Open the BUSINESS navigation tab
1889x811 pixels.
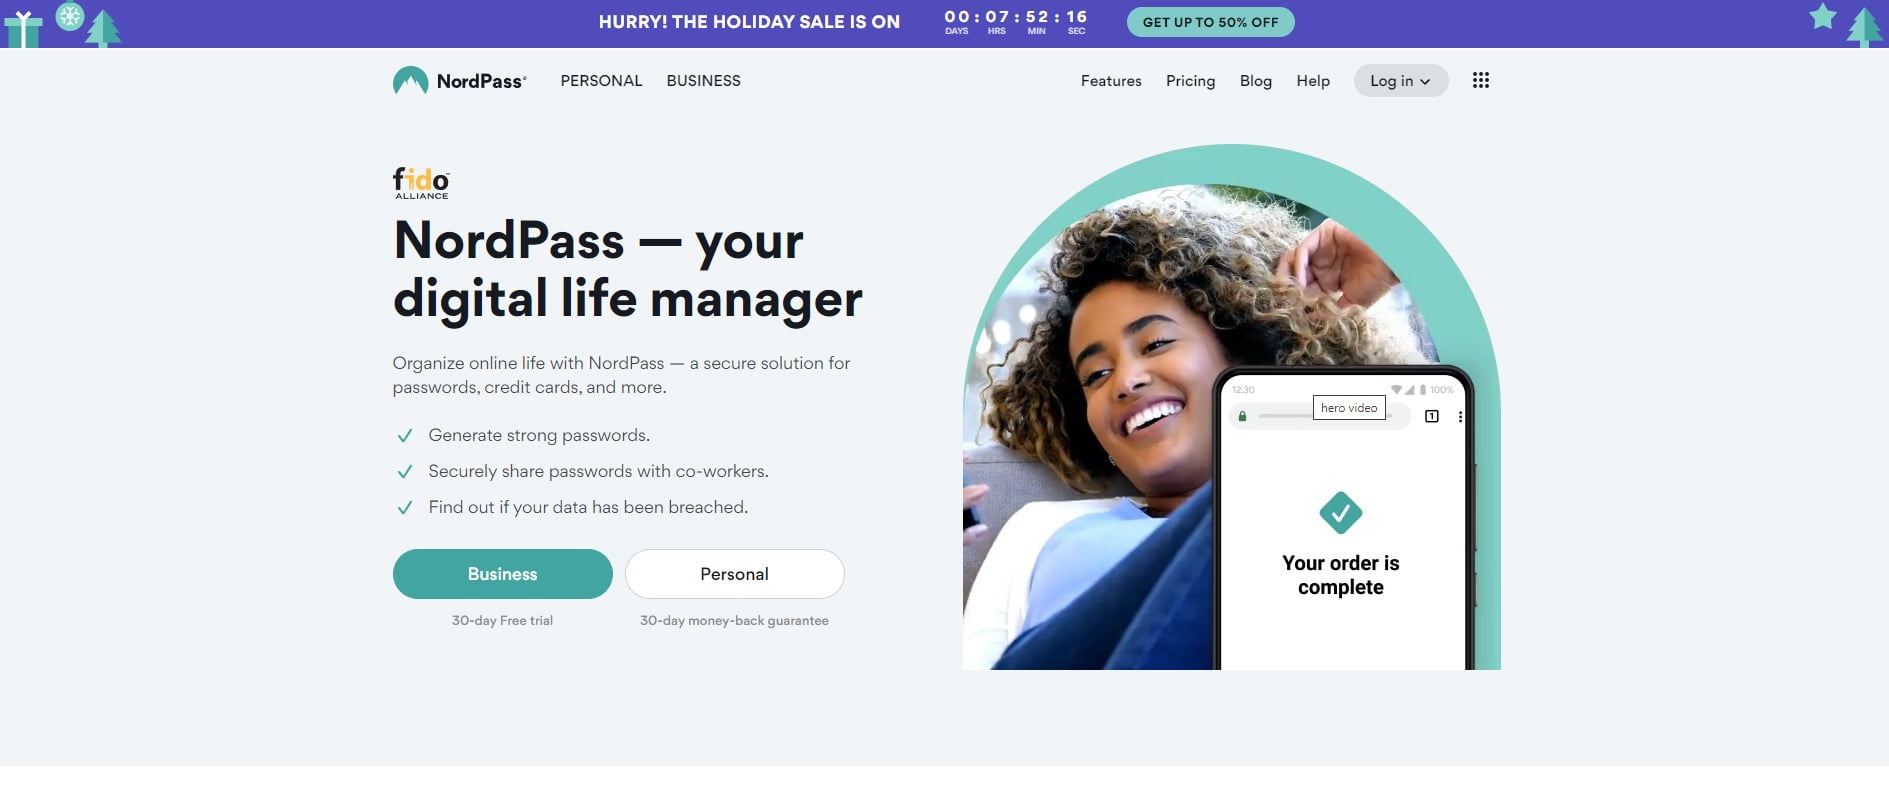point(703,81)
